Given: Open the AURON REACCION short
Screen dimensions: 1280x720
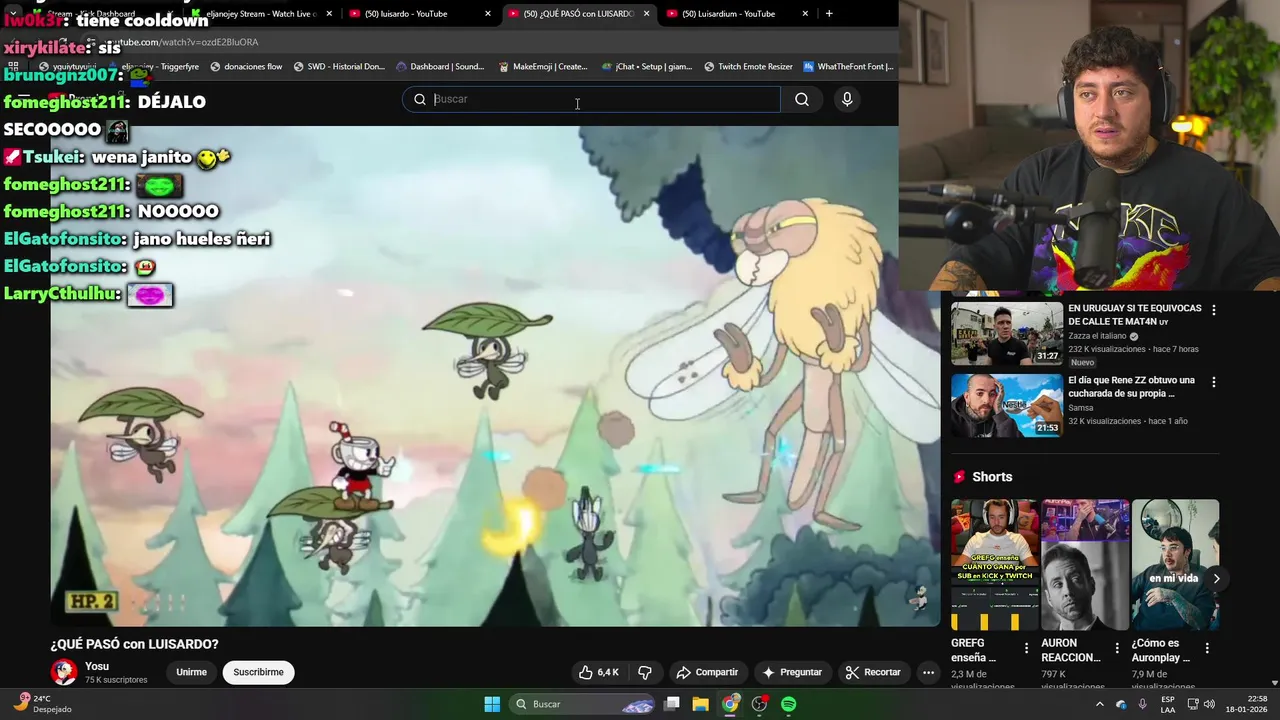Looking at the screenshot, I should tap(1085, 565).
